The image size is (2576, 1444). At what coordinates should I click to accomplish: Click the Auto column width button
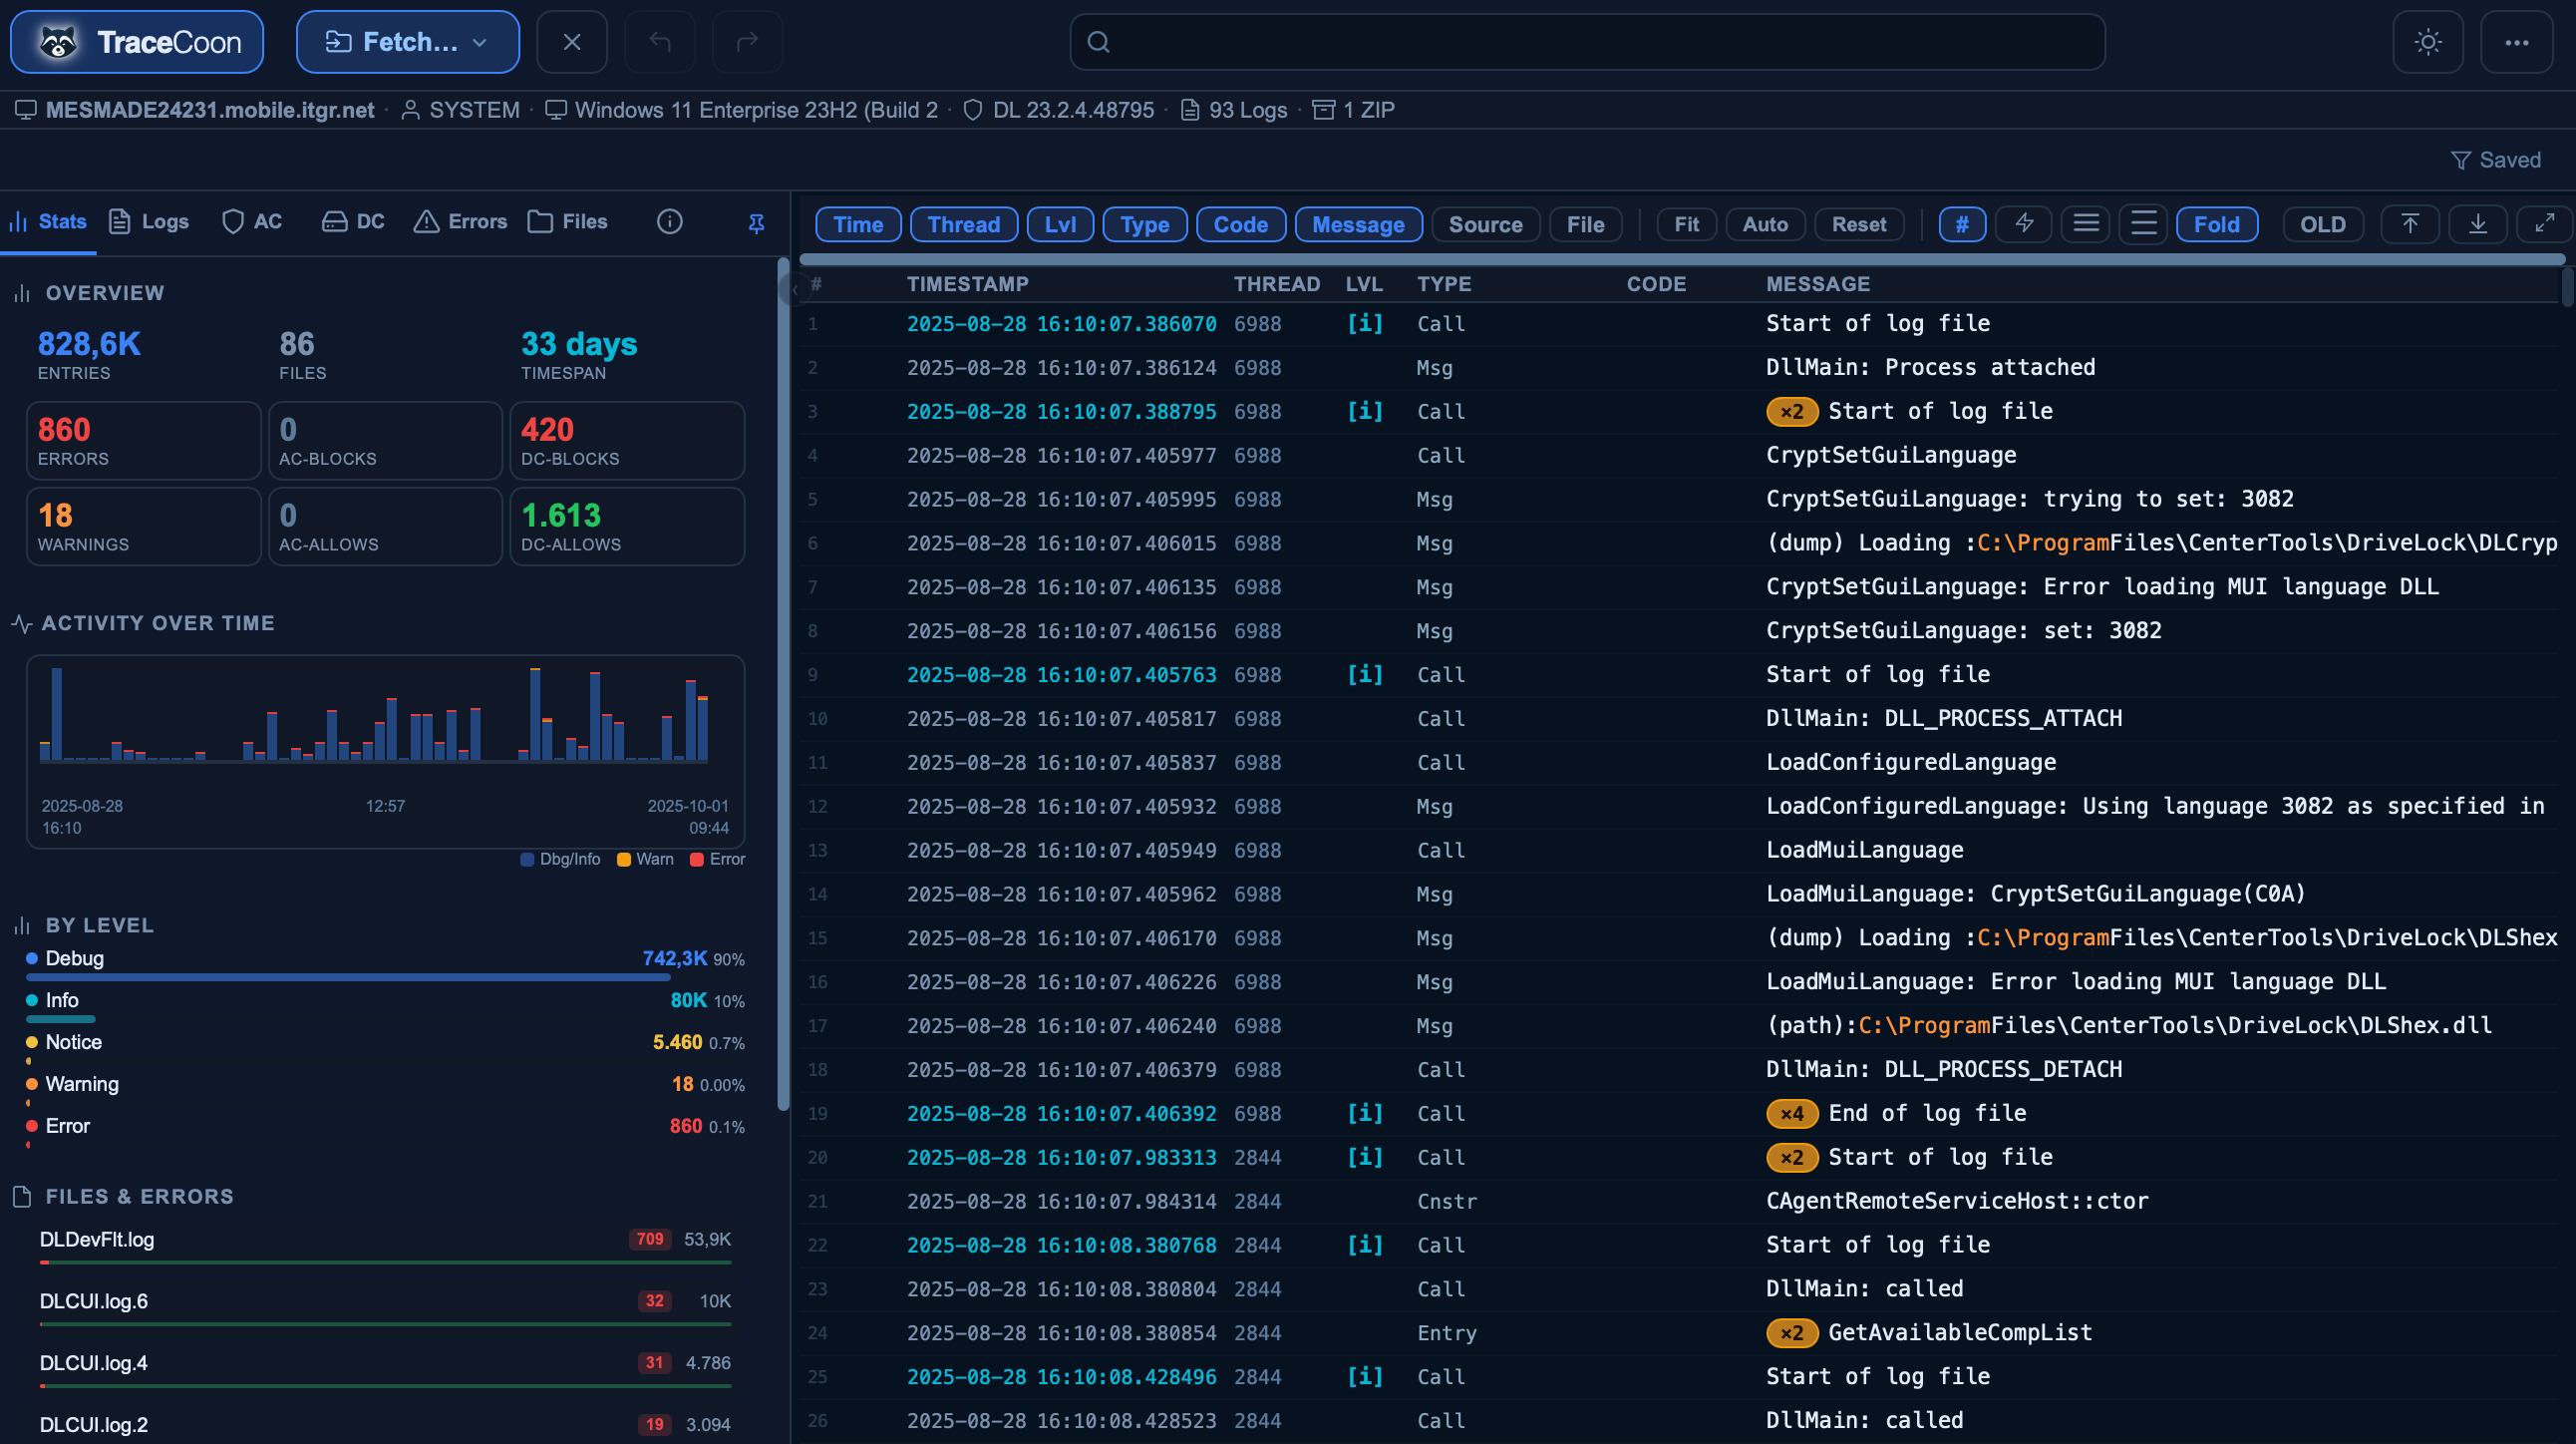1765,225
